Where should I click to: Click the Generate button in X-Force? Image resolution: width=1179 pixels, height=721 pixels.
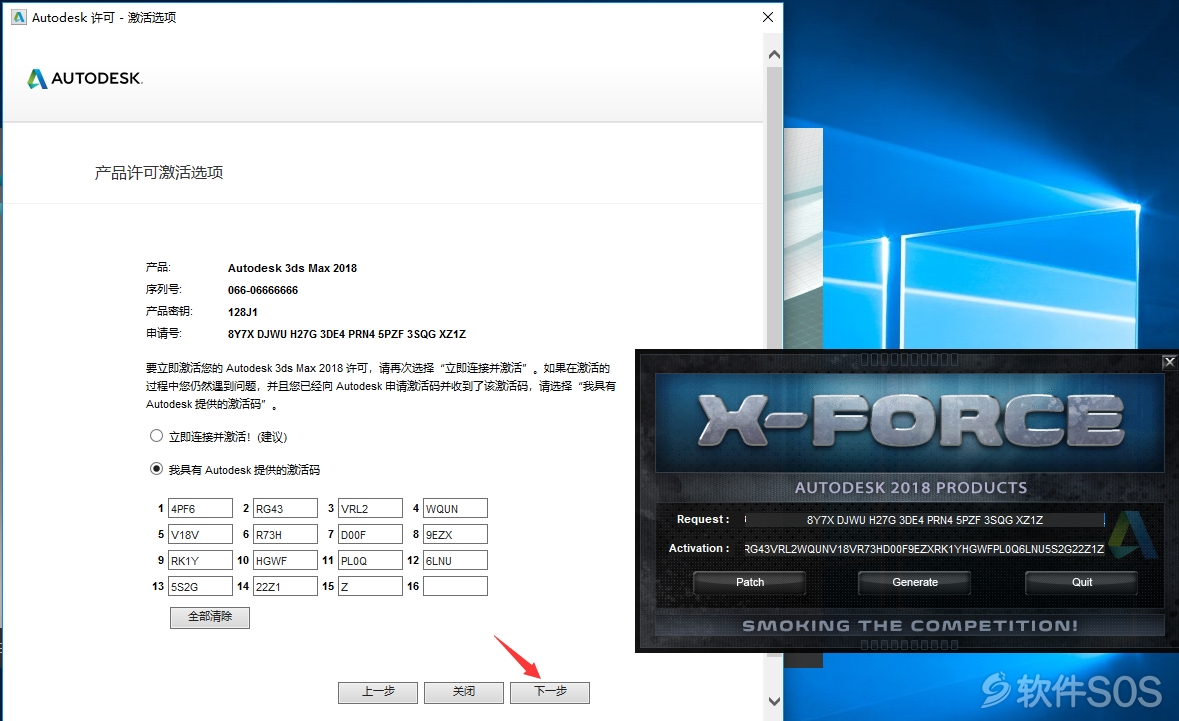coord(914,583)
